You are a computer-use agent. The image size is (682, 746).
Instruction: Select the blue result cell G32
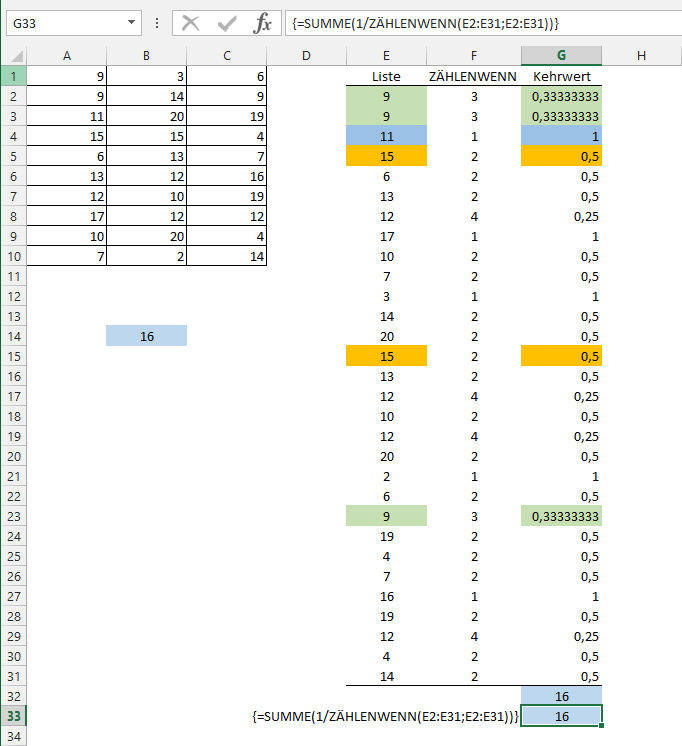coord(561,696)
